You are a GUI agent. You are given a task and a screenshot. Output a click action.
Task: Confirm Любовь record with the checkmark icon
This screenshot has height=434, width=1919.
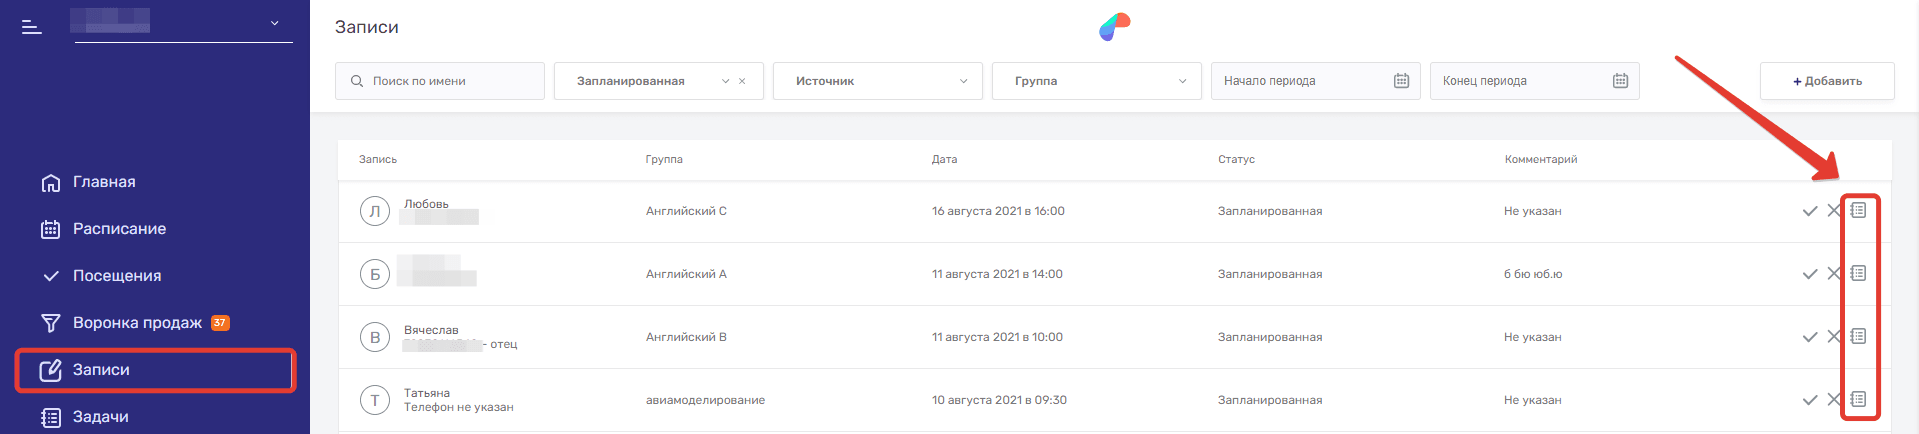1809,211
